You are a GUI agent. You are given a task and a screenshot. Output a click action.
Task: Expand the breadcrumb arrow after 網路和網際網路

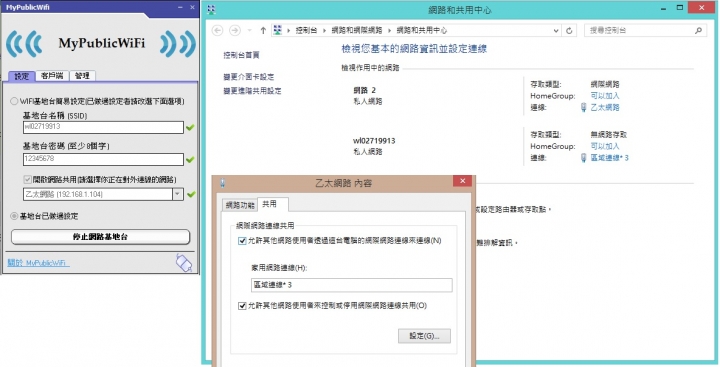[x=390, y=30]
